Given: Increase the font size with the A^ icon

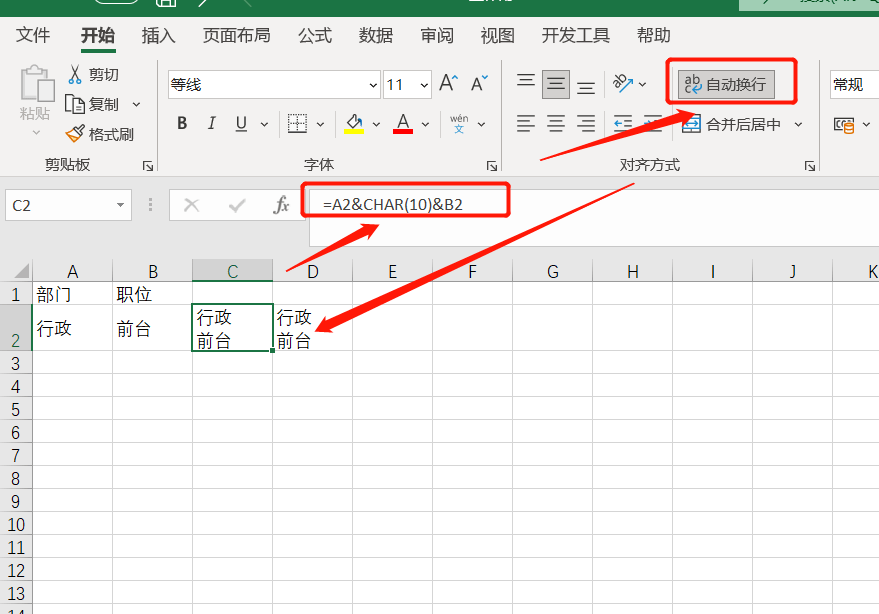Looking at the screenshot, I should click(447, 84).
